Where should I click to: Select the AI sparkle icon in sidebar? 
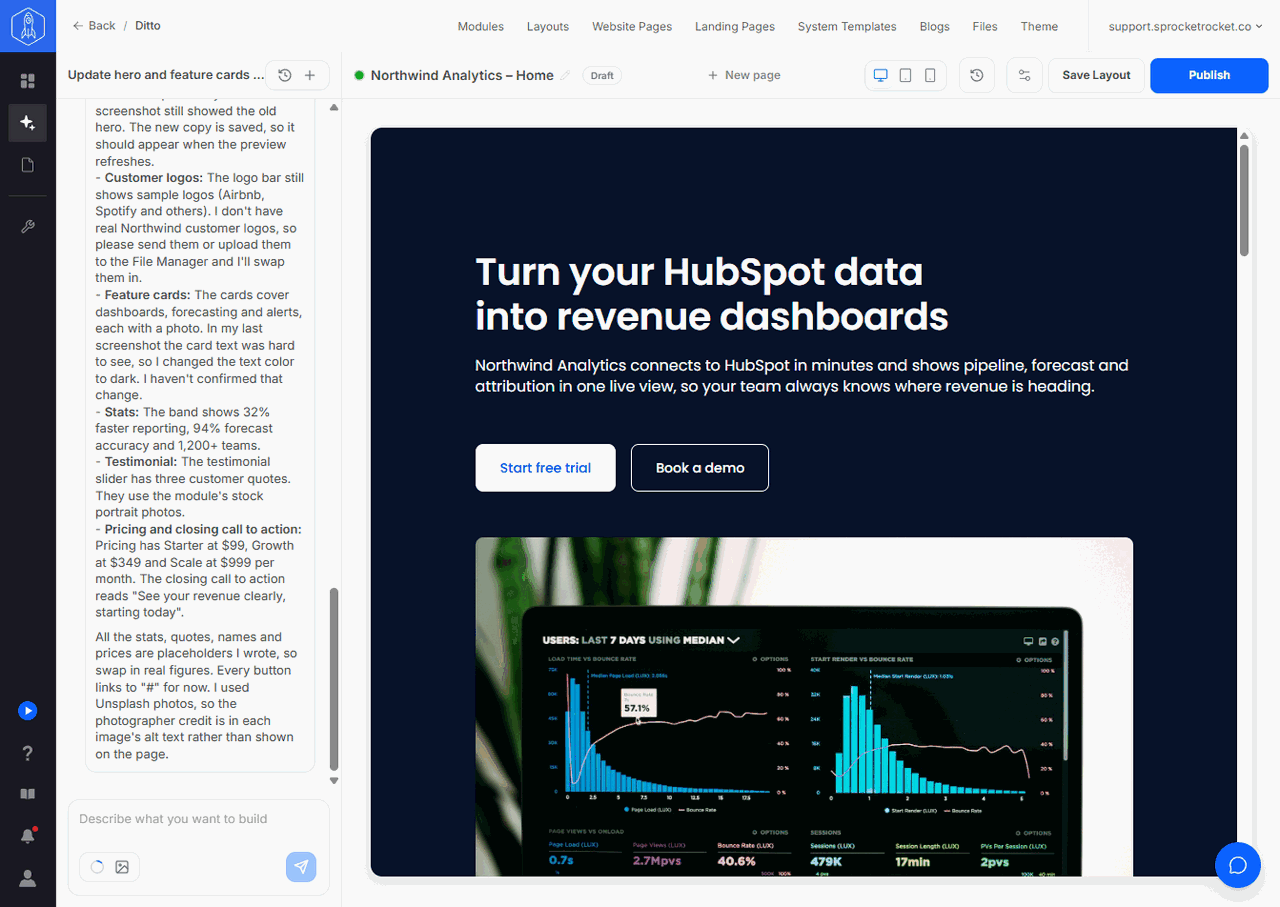(x=27, y=123)
